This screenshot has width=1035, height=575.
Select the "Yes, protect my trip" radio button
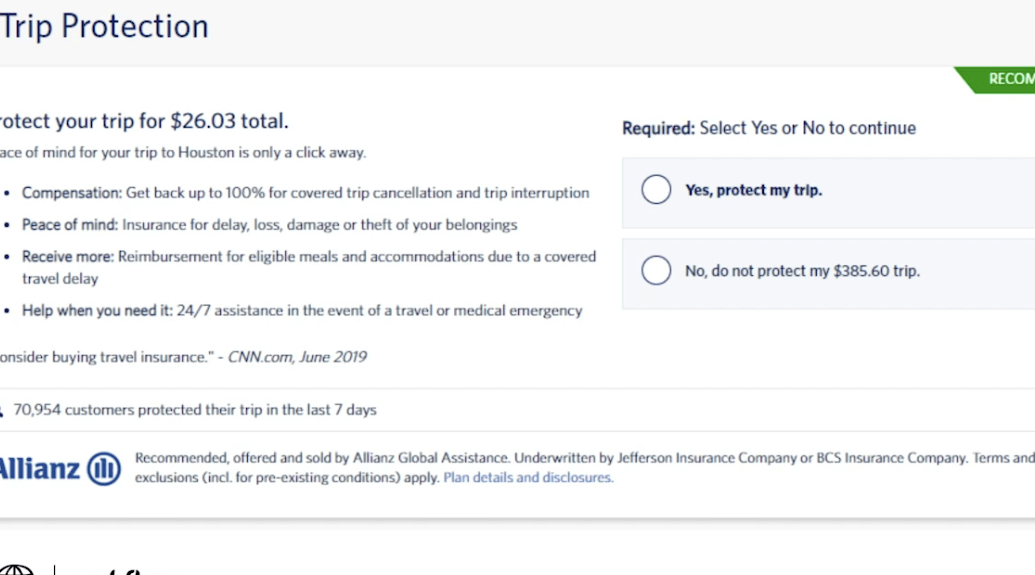[656, 190]
